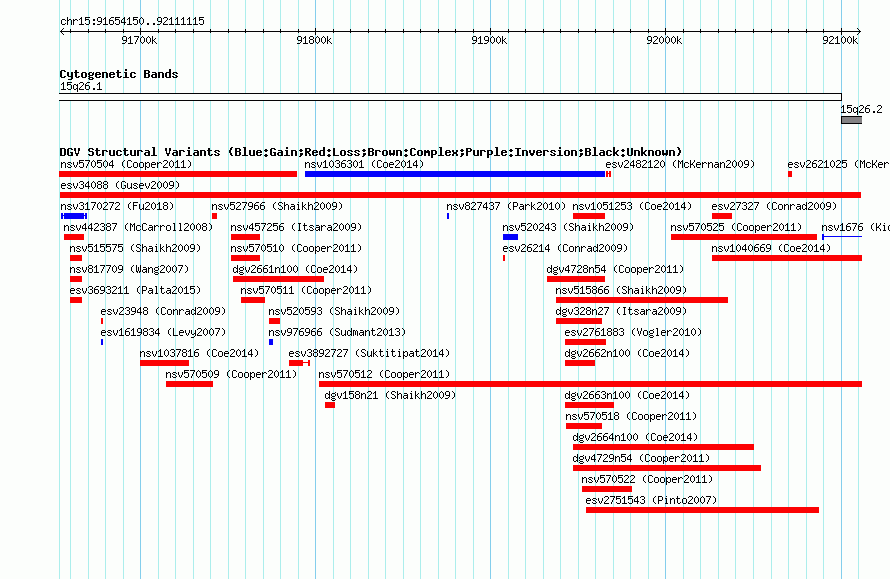Click the red nsv1037816 loss bar
This screenshot has width=890, height=579.
(165, 363)
